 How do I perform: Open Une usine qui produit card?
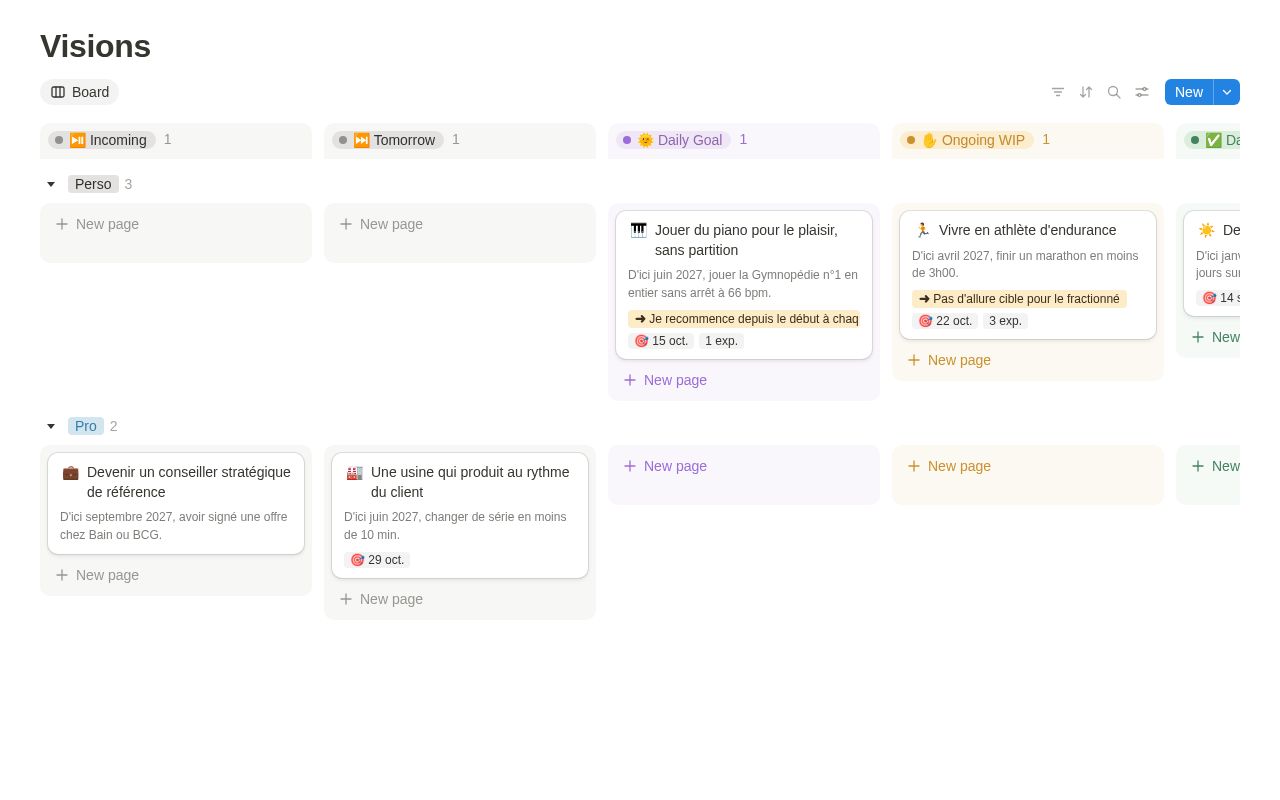(460, 515)
